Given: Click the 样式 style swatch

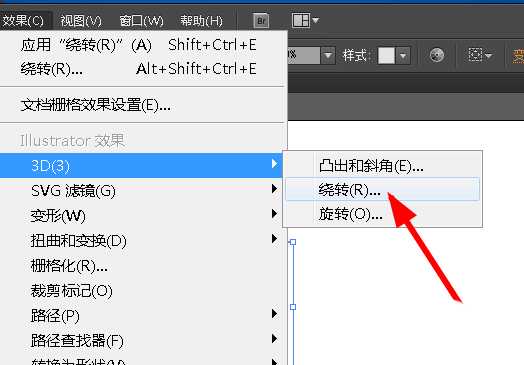Looking at the screenshot, I should coord(386,55).
